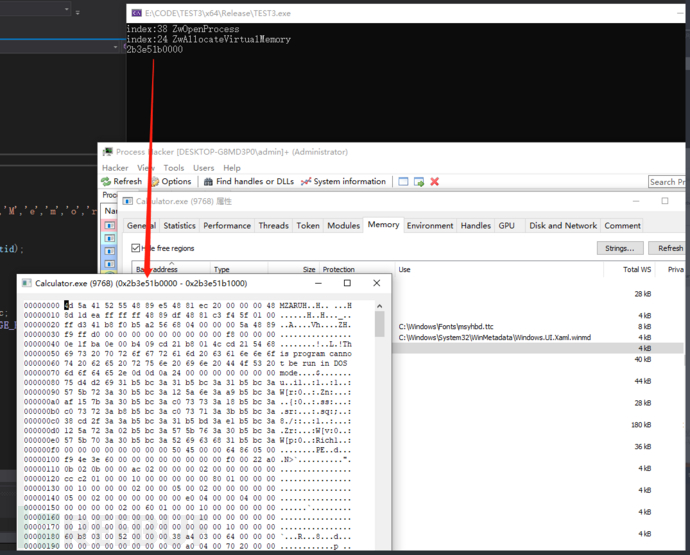
Task: Open the View menu in Process Hacker
Action: [146, 168]
